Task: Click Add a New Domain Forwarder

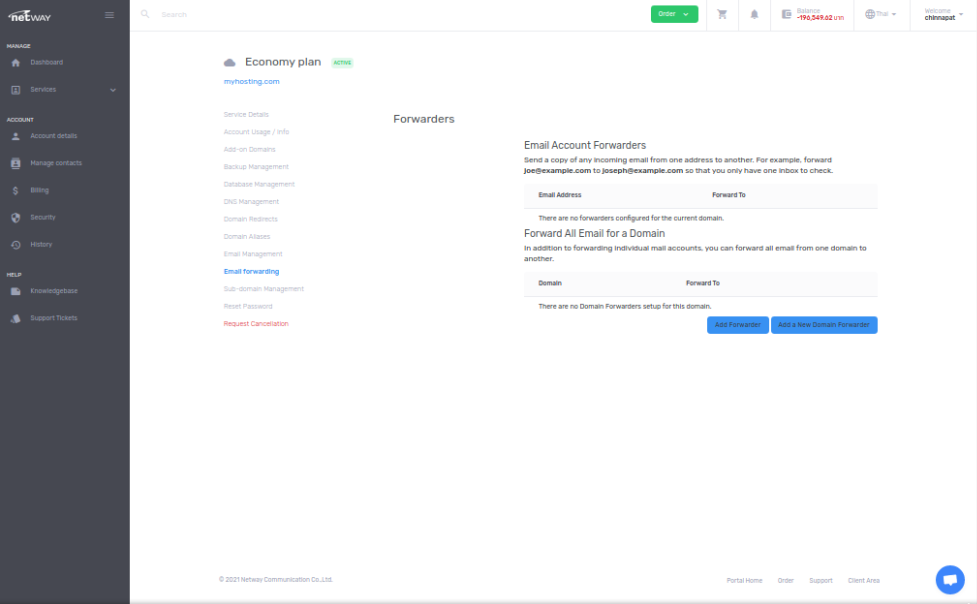Action: (x=824, y=325)
